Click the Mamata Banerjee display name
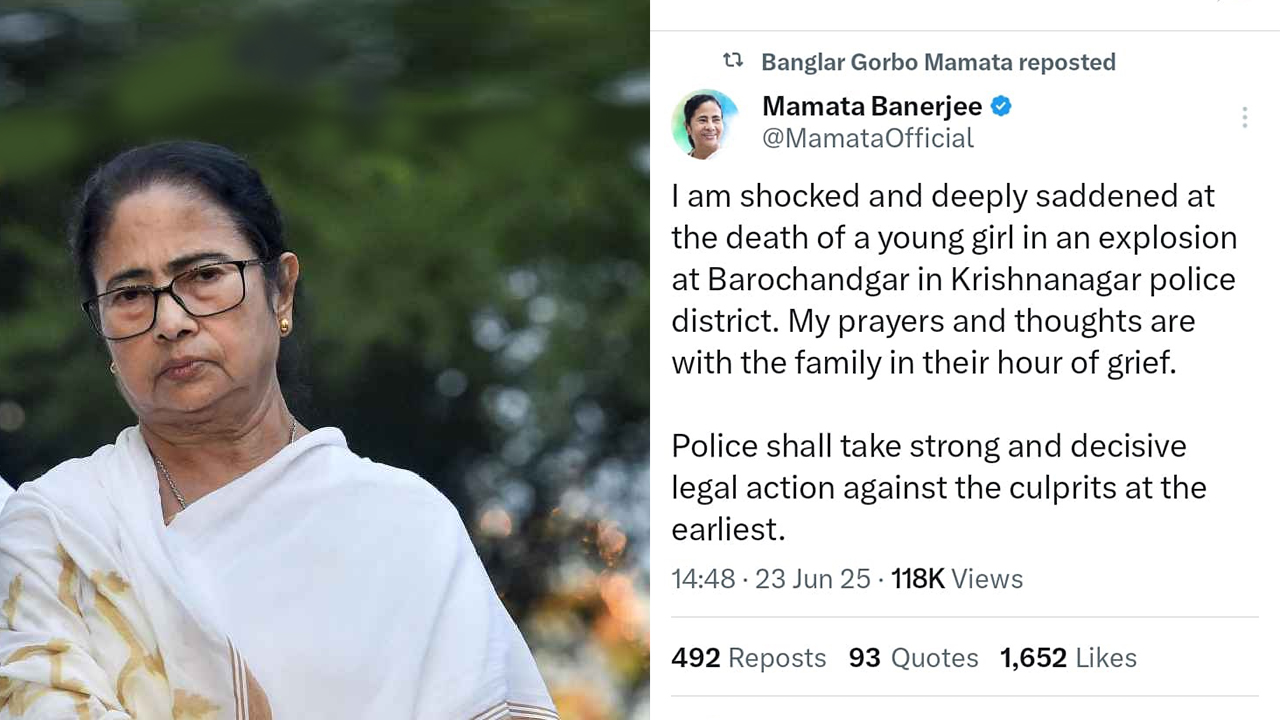 [872, 106]
